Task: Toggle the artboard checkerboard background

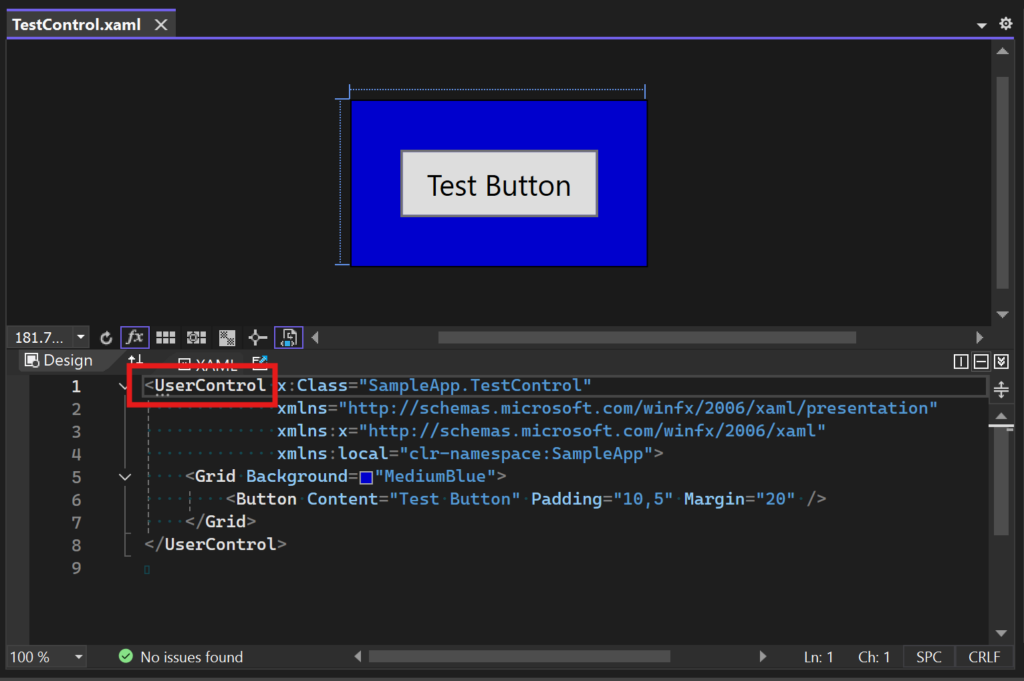Action: [x=227, y=338]
